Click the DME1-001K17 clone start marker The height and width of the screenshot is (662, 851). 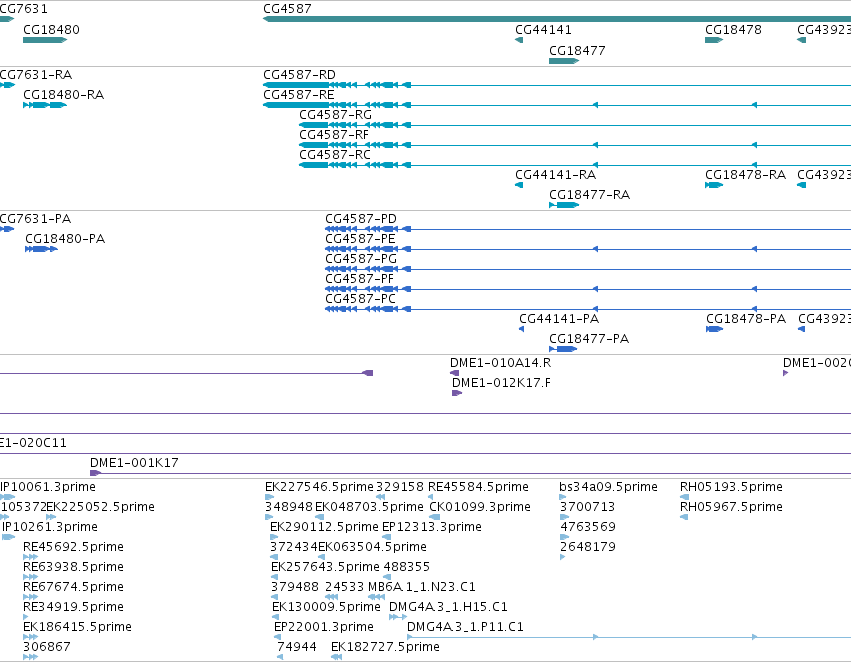point(95,473)
